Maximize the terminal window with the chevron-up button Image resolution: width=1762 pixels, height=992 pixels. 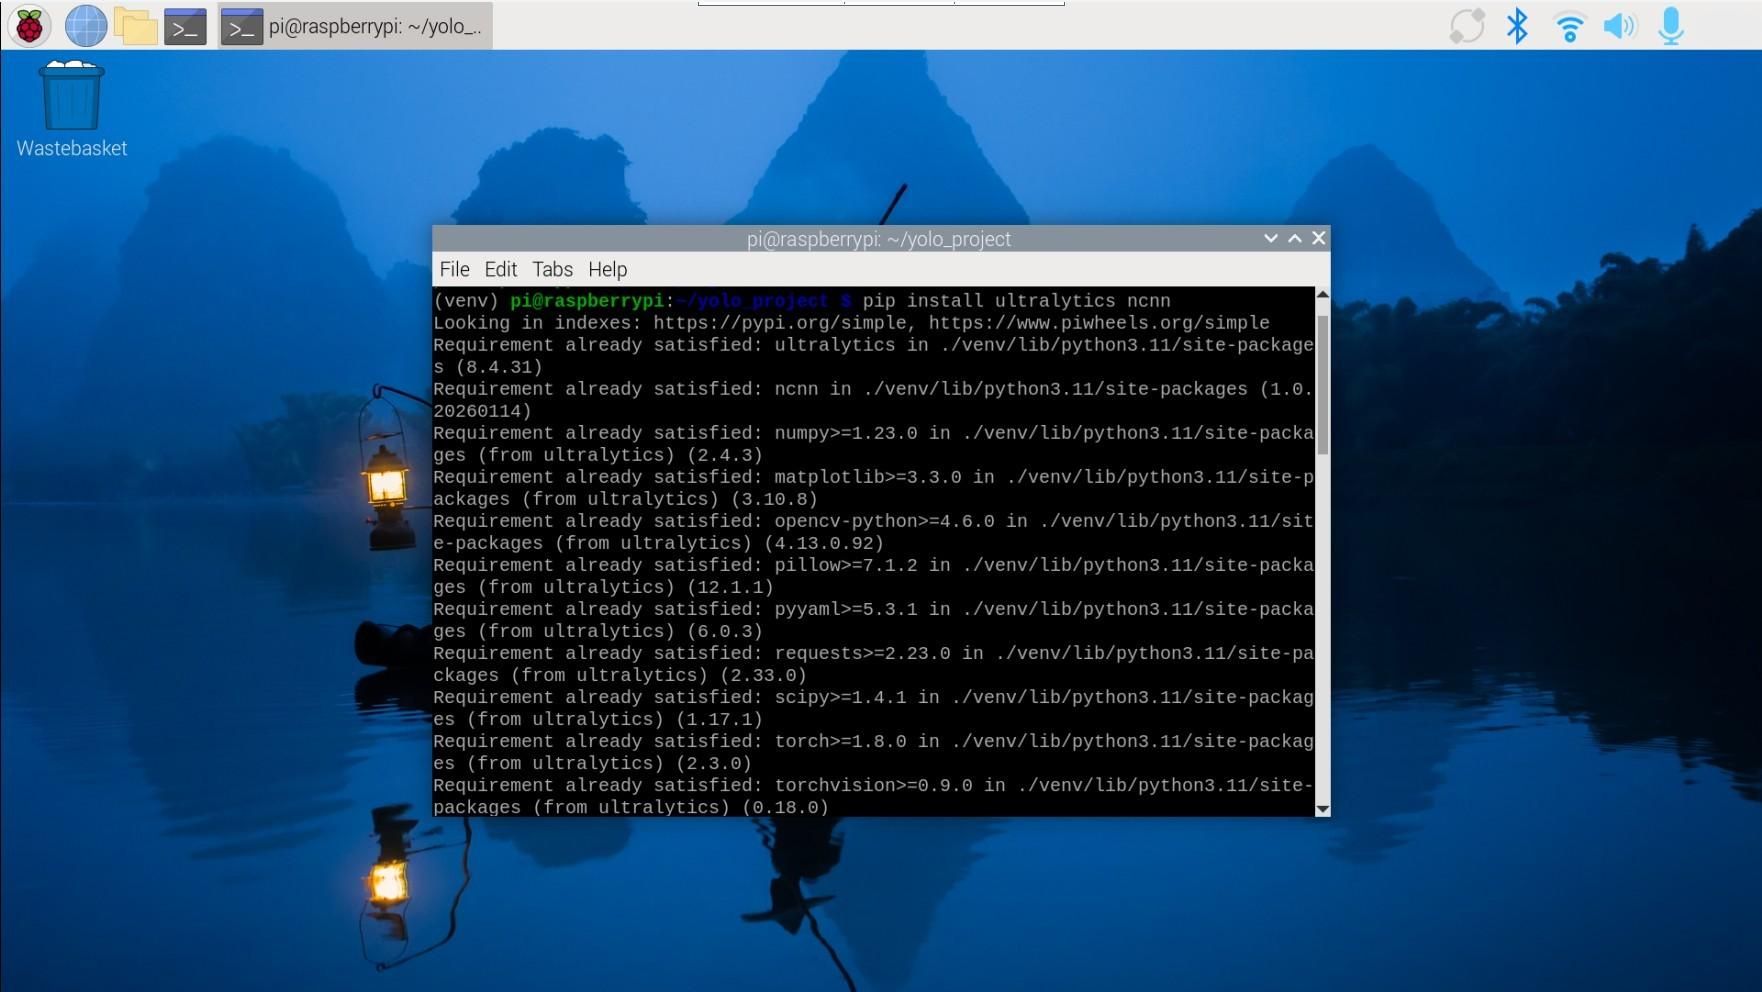click(1295, 238)
